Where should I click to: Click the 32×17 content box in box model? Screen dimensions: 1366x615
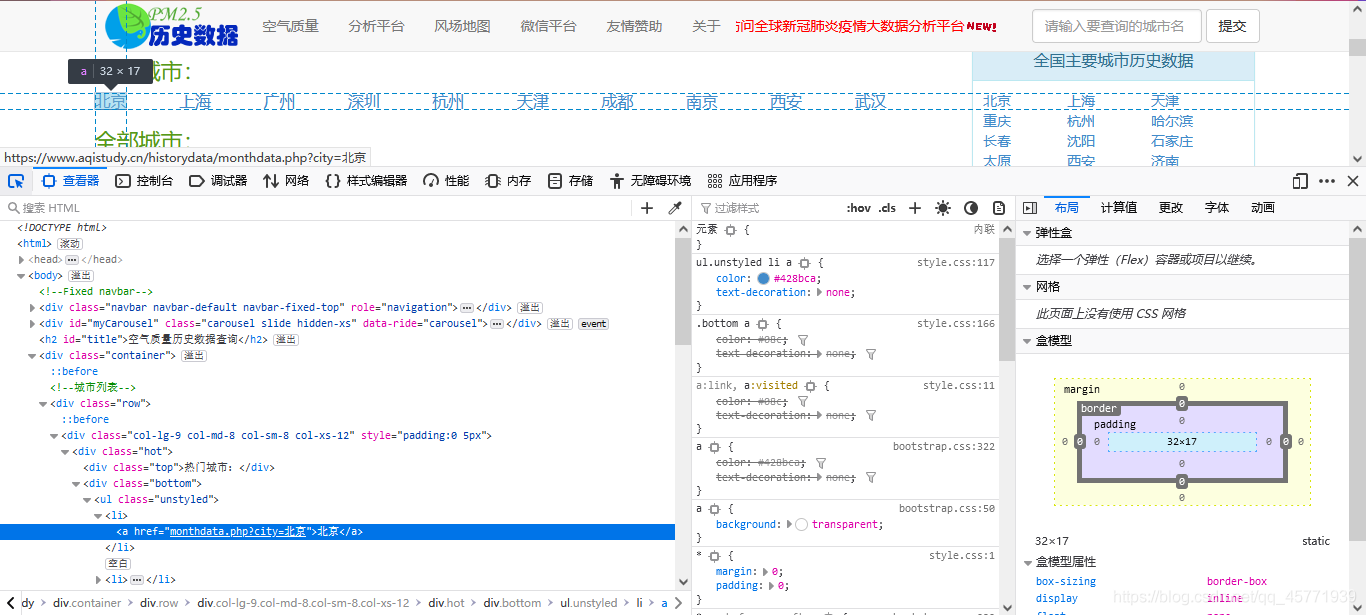coord(1182,441)
